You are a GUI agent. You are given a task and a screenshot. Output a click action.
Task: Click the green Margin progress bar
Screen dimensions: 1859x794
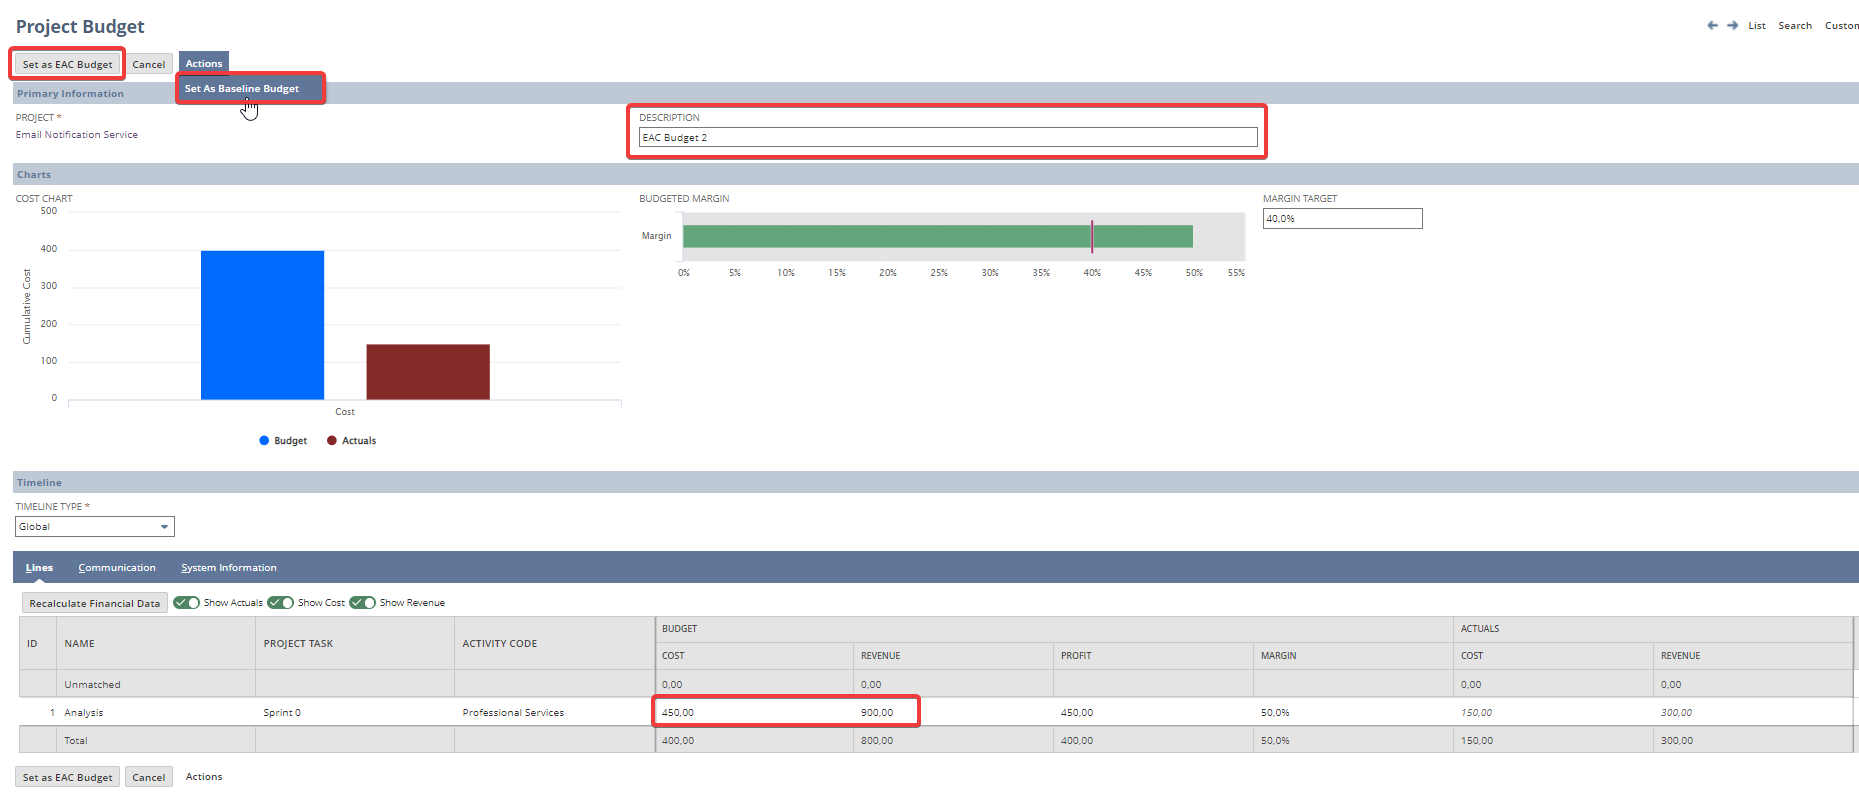(x=937, y=236)
